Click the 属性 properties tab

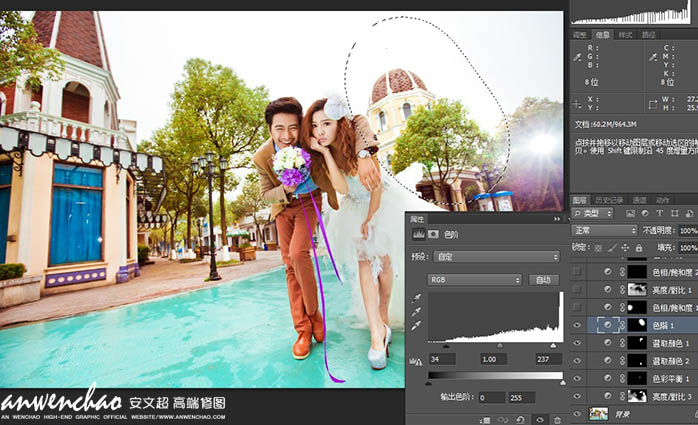[x=417, y=219]
